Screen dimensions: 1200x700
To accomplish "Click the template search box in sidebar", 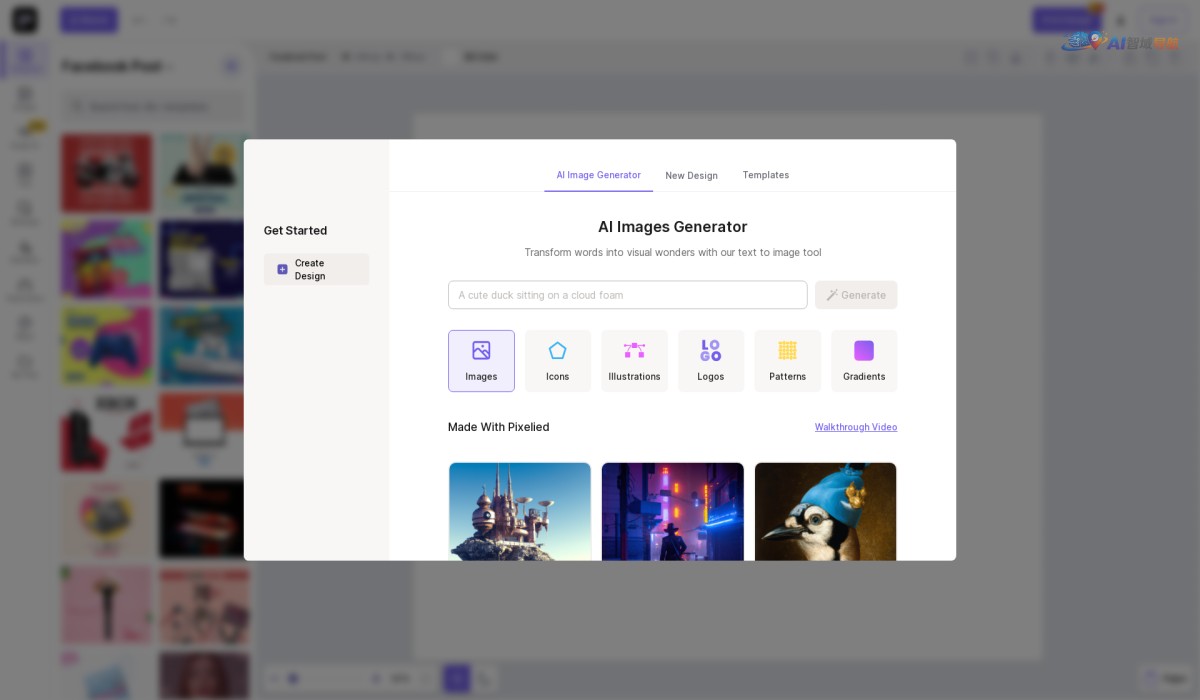I will point(150,106).
